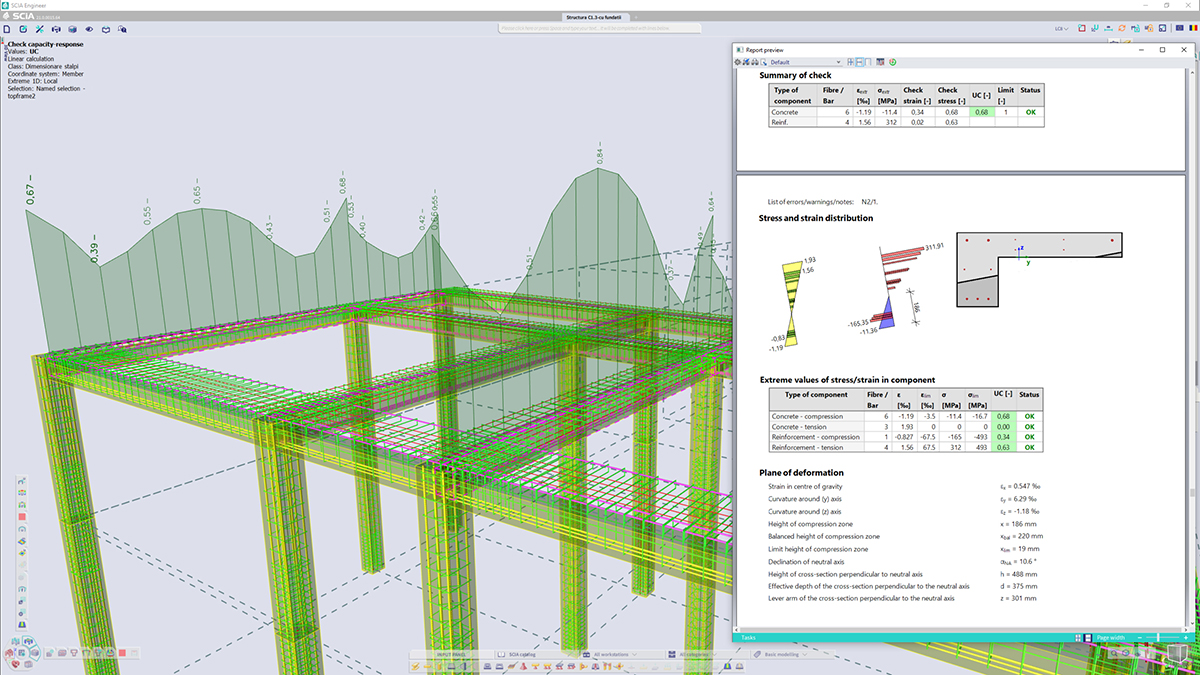Image resolution: width=1200 pixels, height=675 pixels.
Task: Open the Default template dropdown in Report preview
Action: click(x=805, y=62)
